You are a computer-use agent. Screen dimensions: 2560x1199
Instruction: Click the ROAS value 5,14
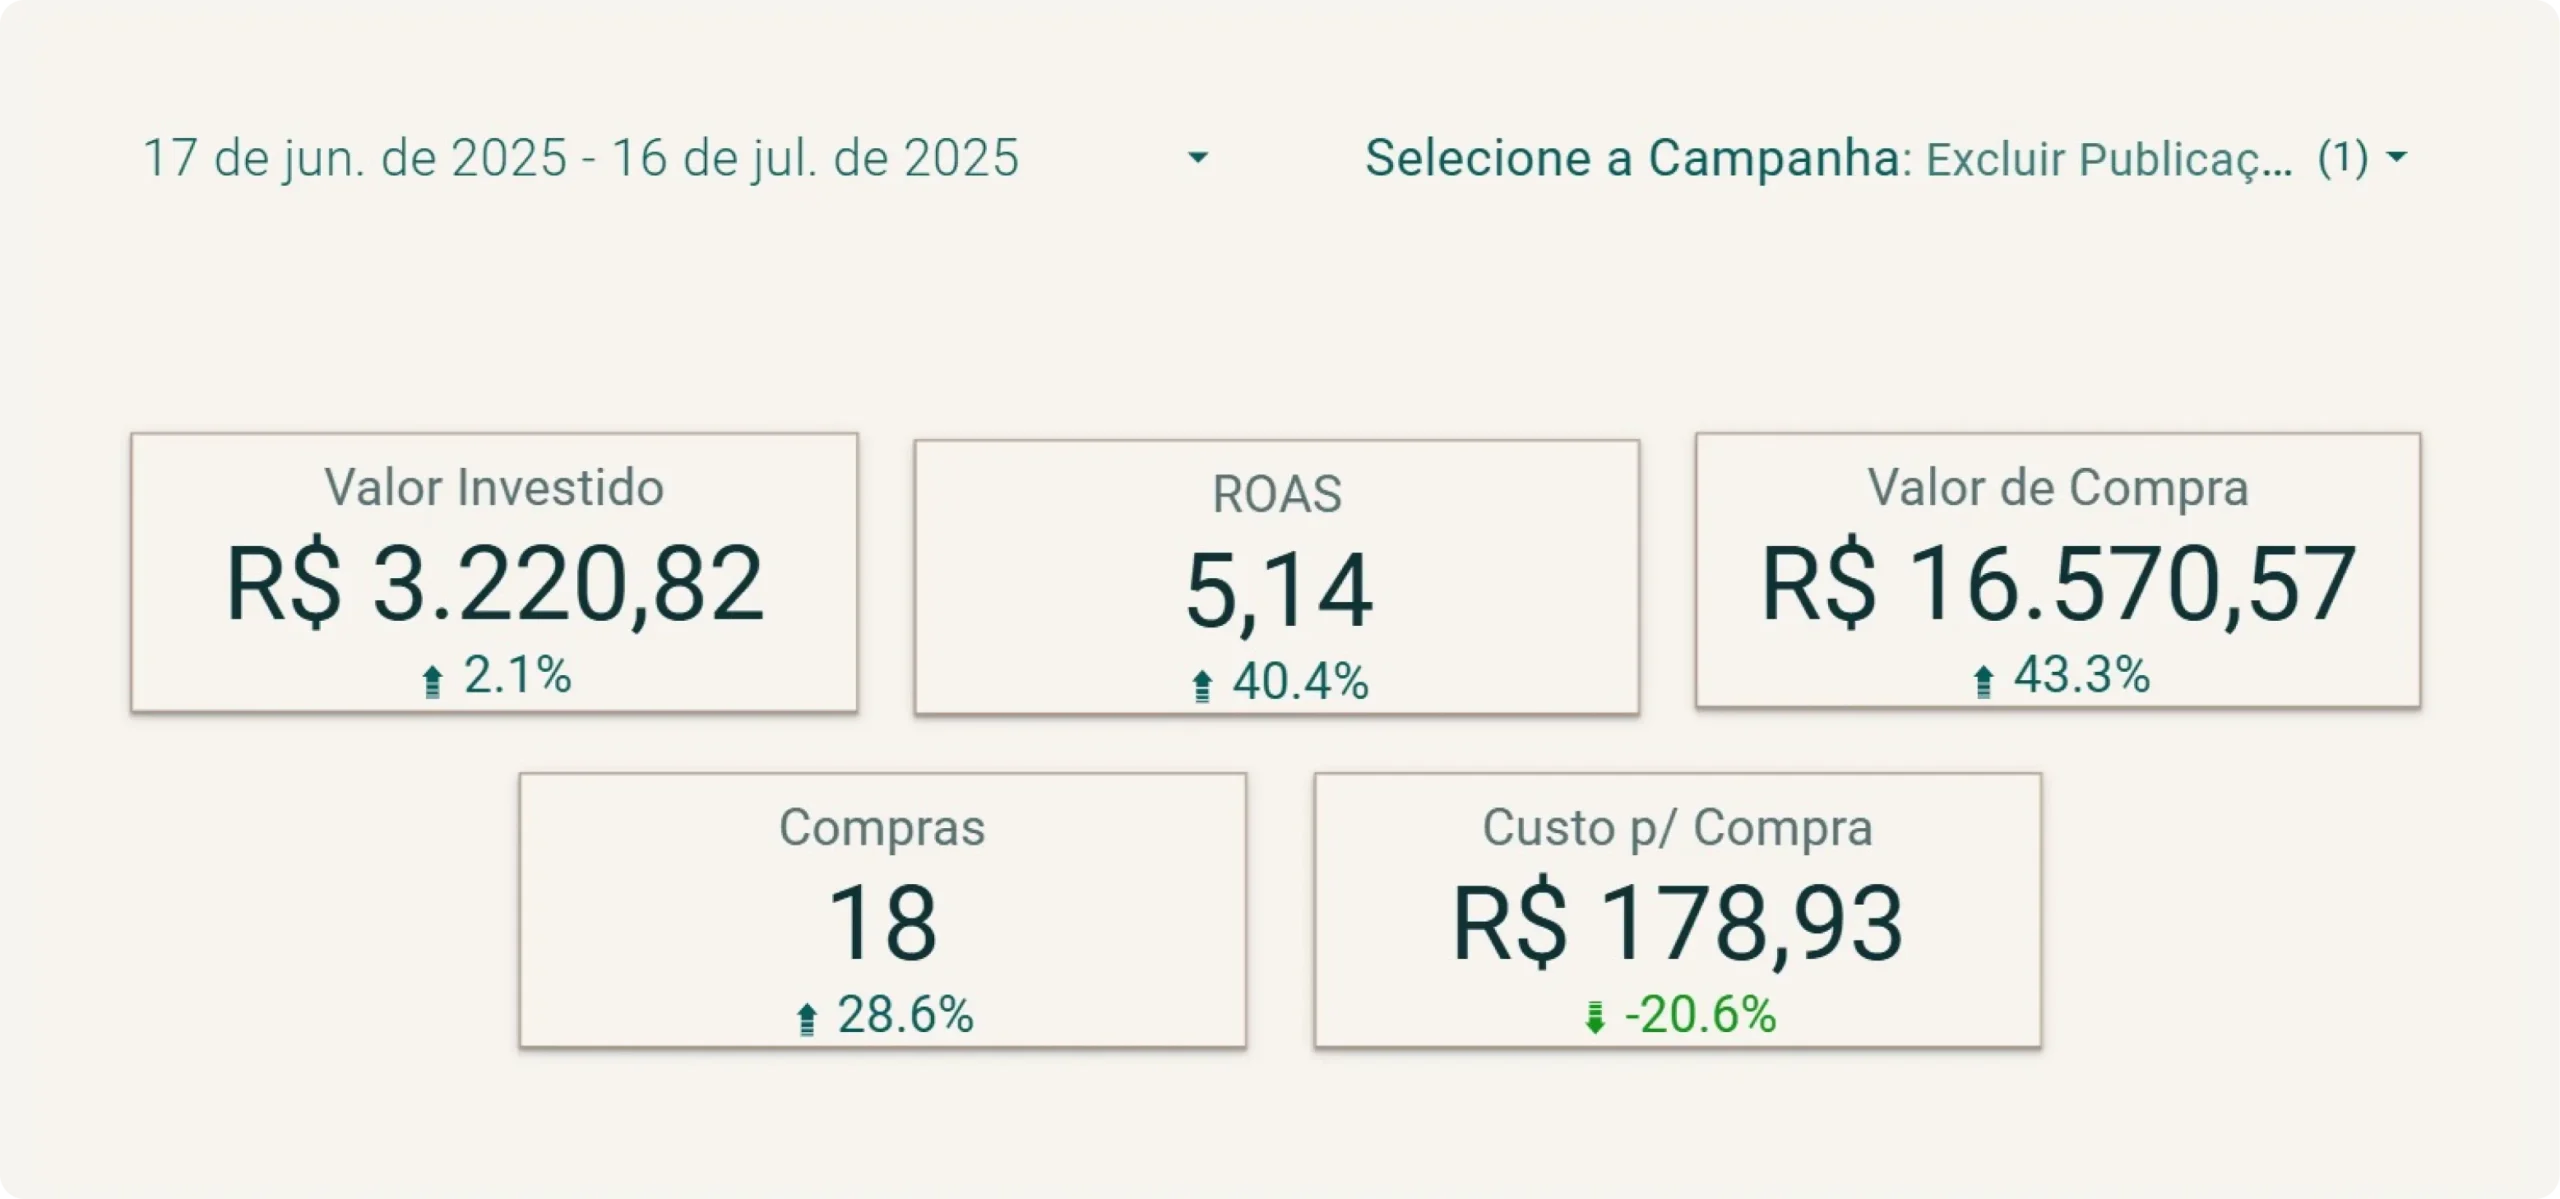click(1278, 591)
